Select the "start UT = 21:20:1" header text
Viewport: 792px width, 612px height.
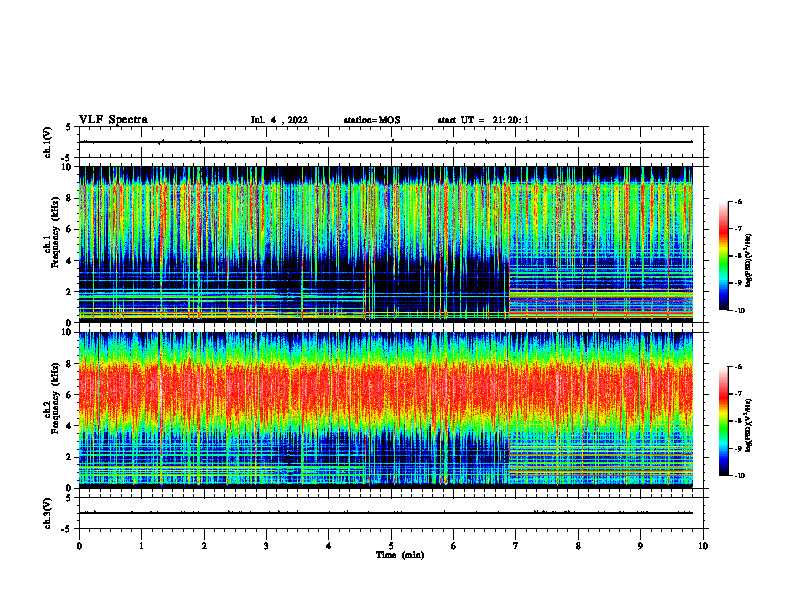(x=483, y=120)
